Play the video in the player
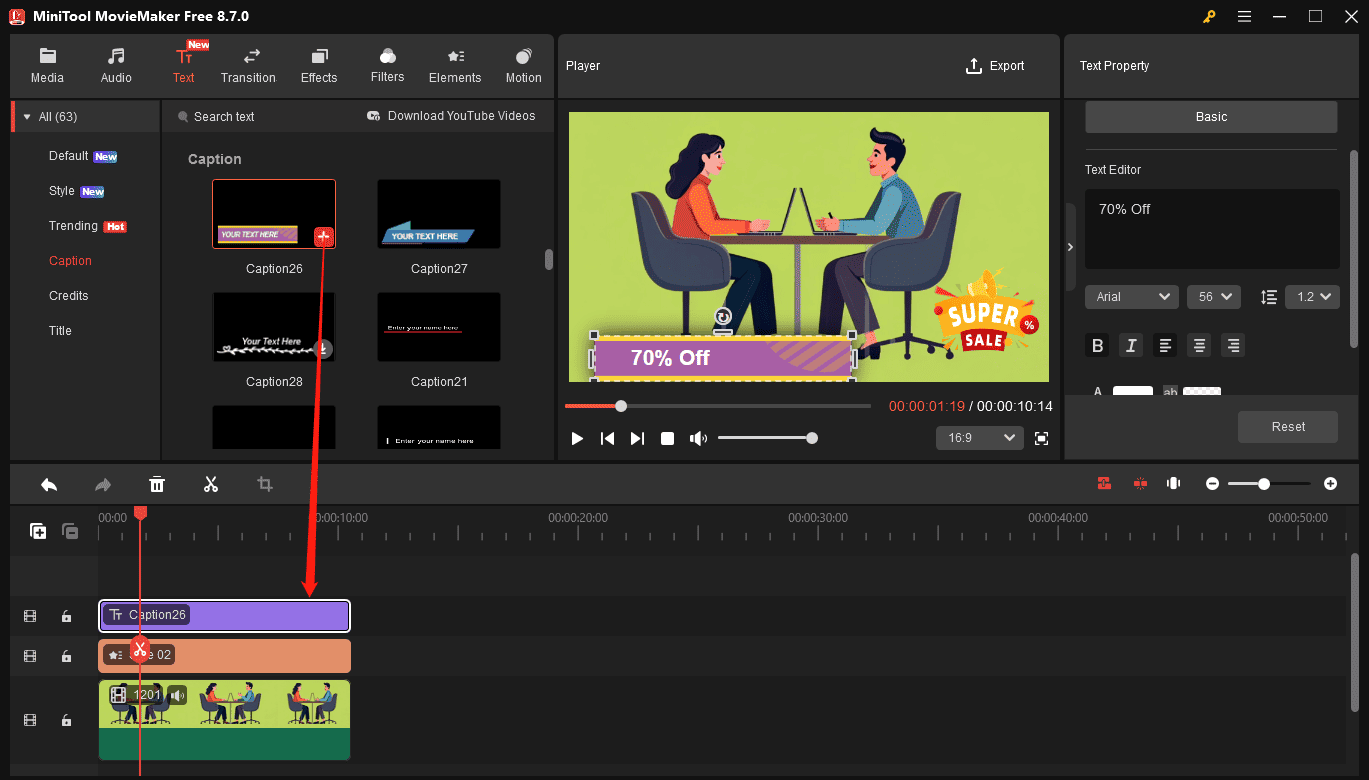The width and height of the screenshot is (1369, 780). pyautogui.click(x=577, y=438)
